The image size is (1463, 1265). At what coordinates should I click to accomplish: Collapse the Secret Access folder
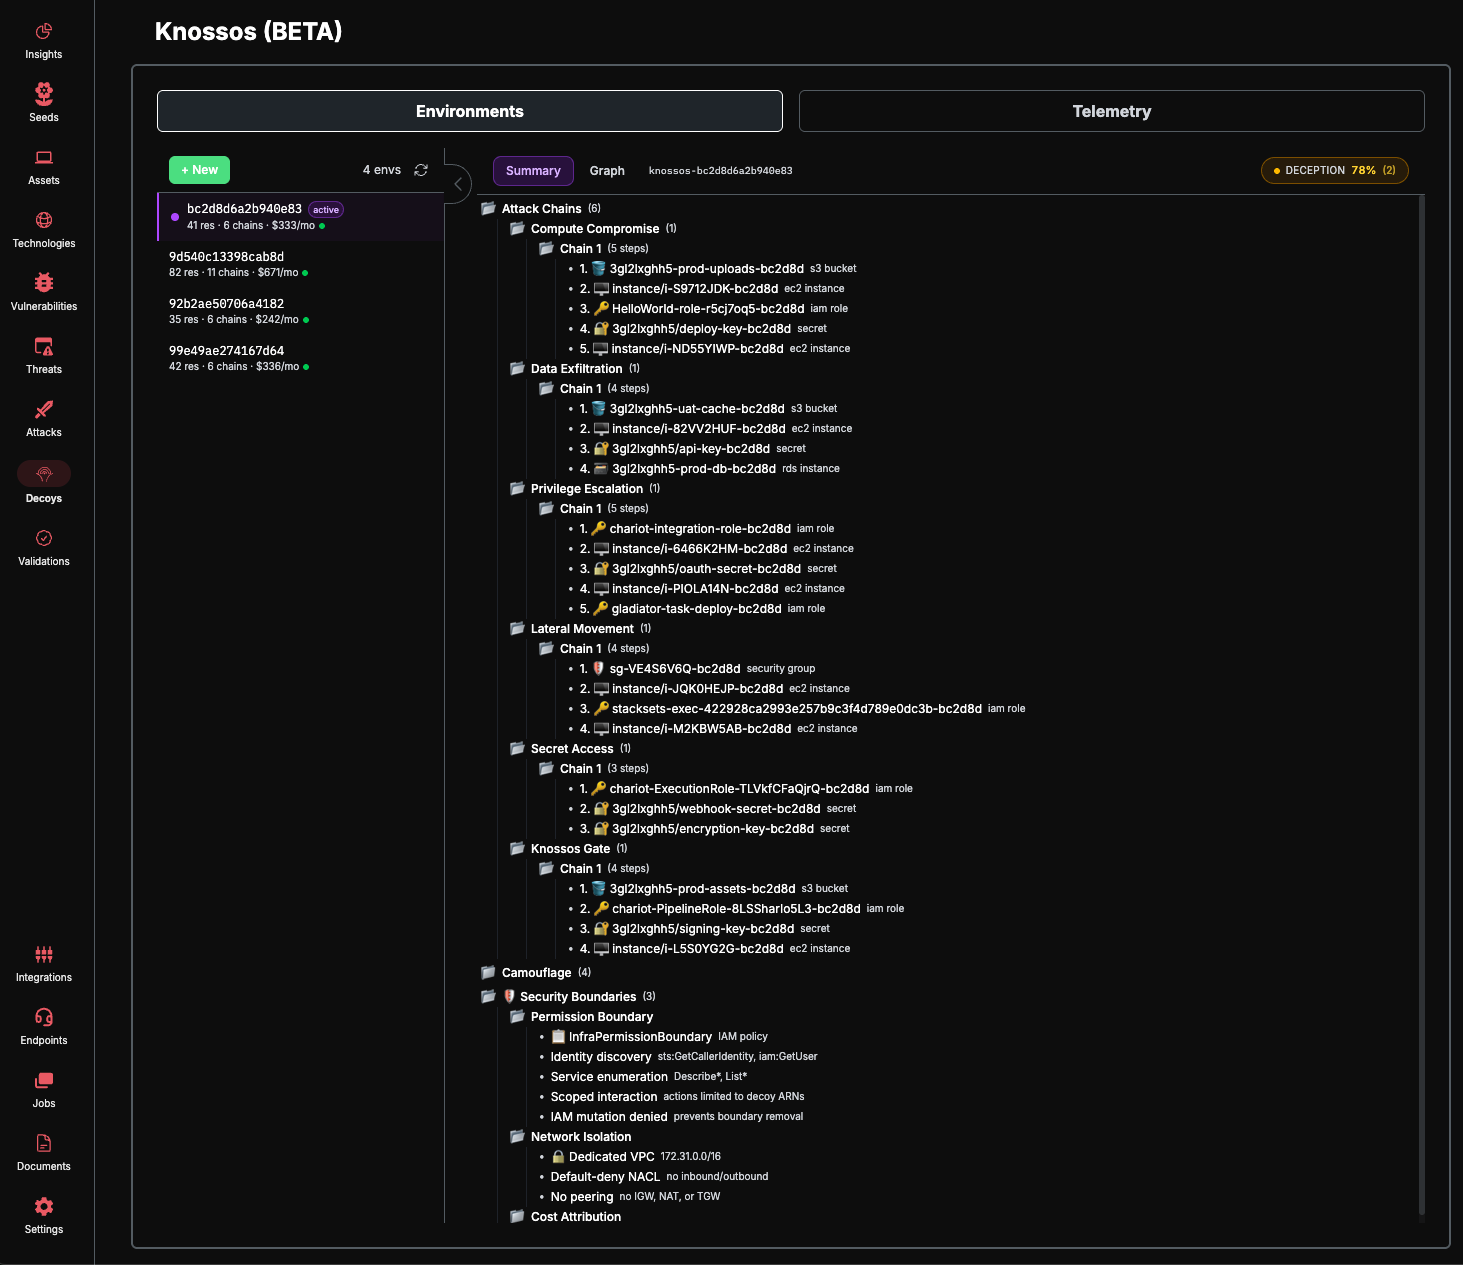pos(517,748)
